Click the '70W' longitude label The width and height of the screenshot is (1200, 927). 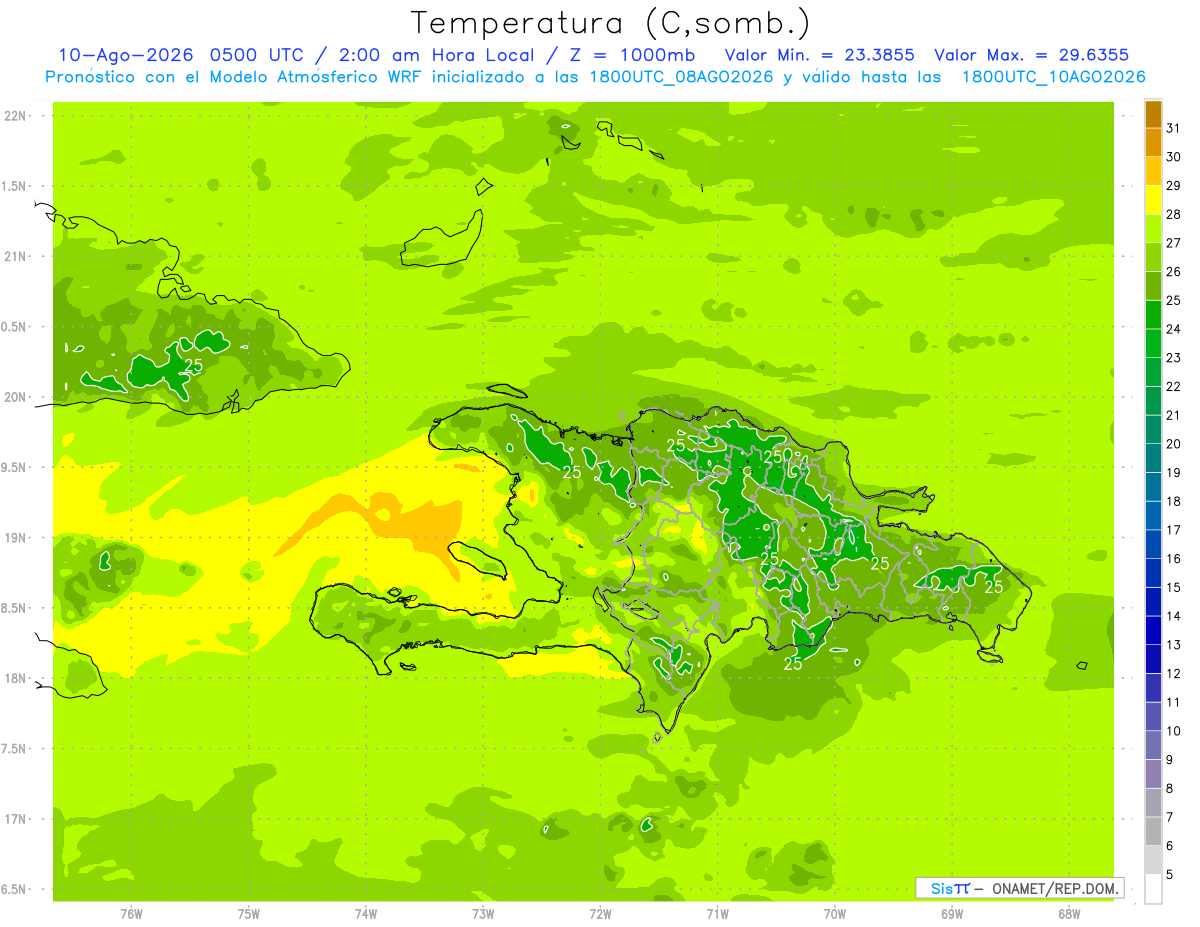click(x=834, y=914)
